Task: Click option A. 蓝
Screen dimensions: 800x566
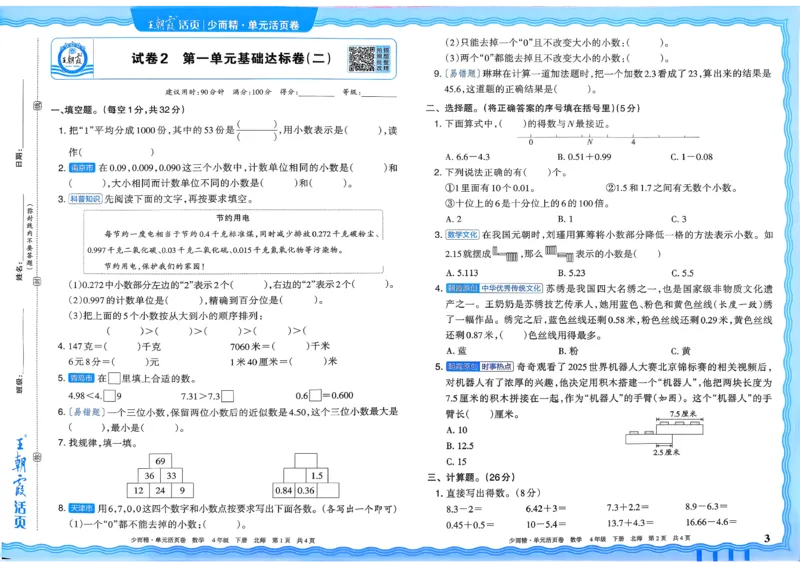Action: 456,351
